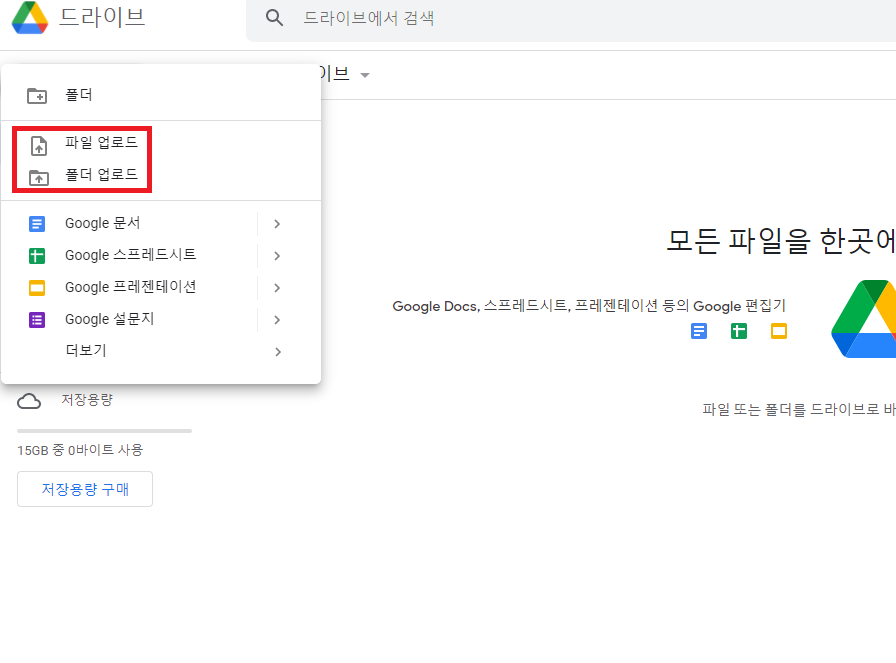This screenshot has width=896, height=663.
Task: Expand the Google 설문지 submenu arrow
Action: (x=277, y=319)
